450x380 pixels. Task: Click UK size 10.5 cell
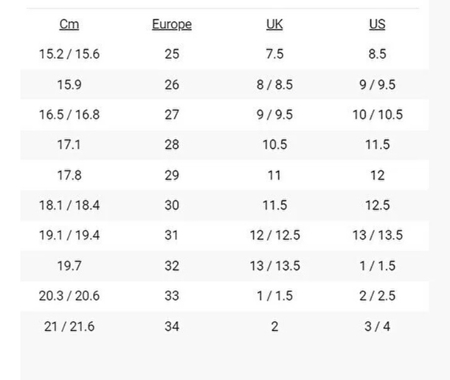point(275,145)
